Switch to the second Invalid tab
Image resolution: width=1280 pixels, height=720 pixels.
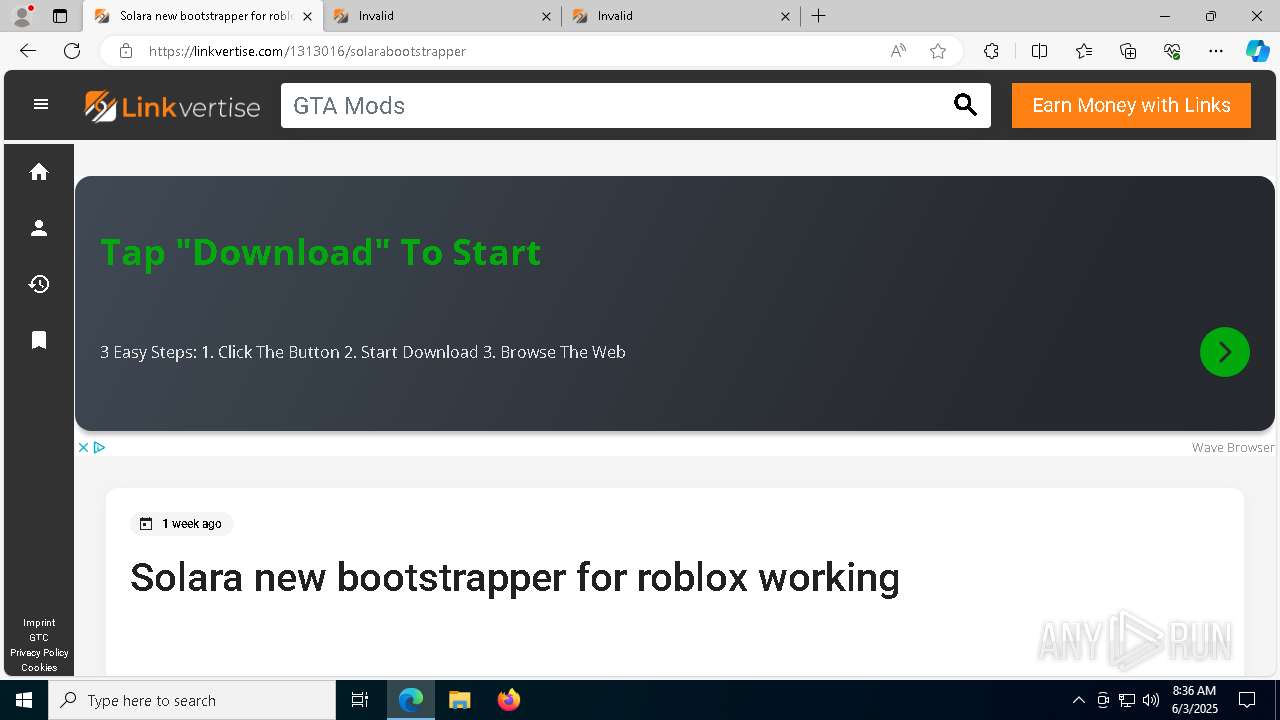443,16
